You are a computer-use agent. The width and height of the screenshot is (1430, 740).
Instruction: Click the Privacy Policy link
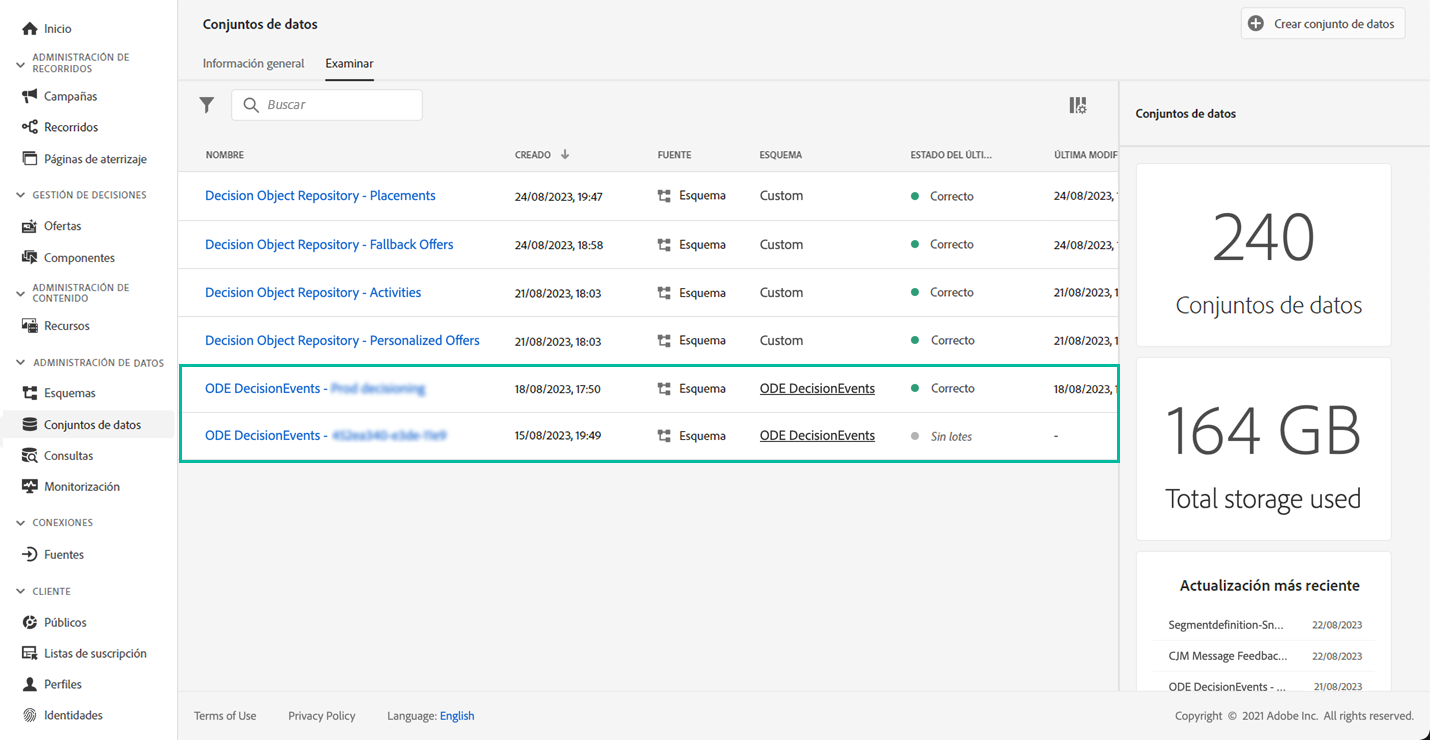point(322,716)
